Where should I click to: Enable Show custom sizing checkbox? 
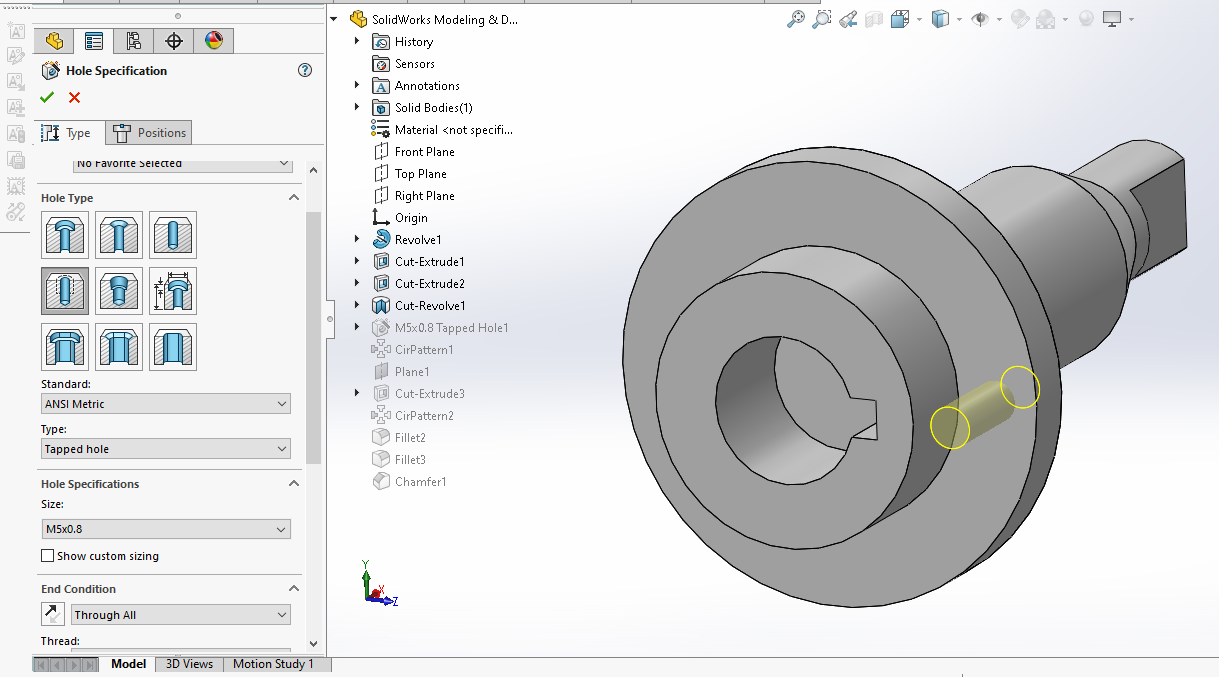(x=48, y=556)
